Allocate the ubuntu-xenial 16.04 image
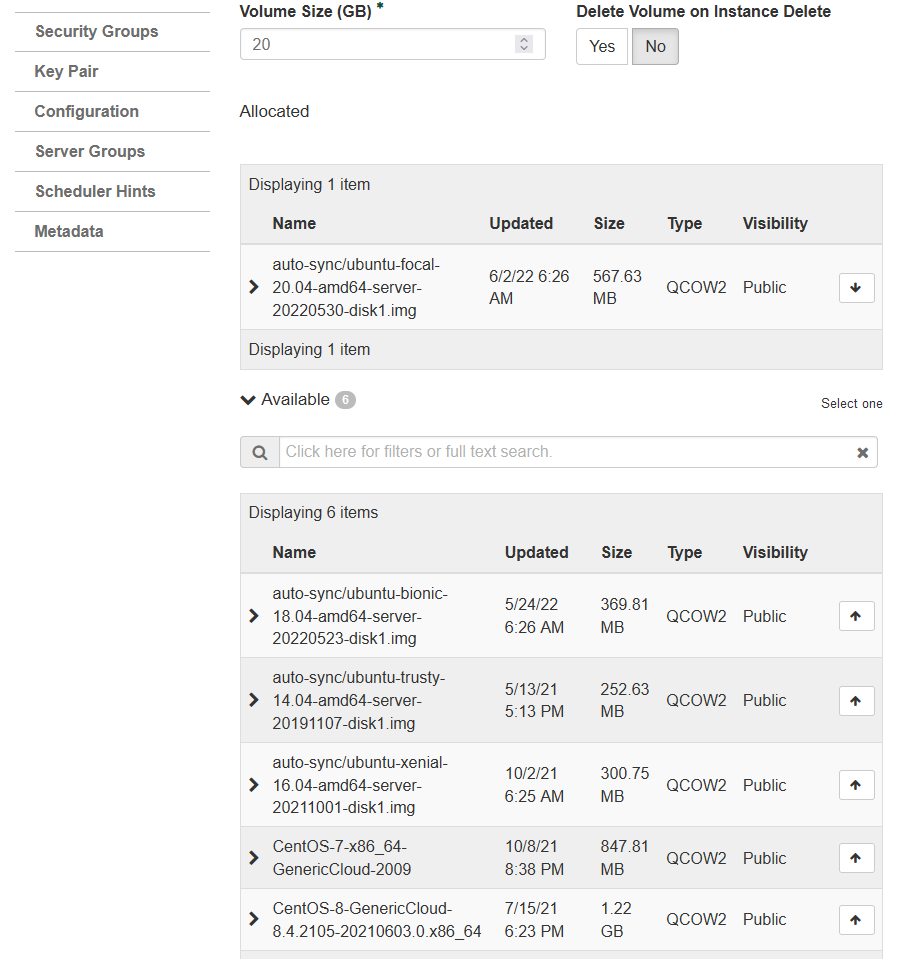 point(856,785)
